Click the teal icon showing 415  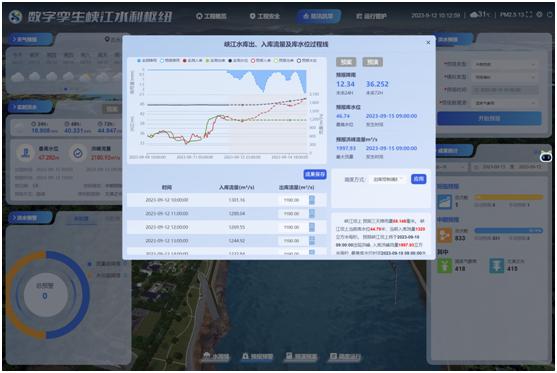(x=497, y=266)
